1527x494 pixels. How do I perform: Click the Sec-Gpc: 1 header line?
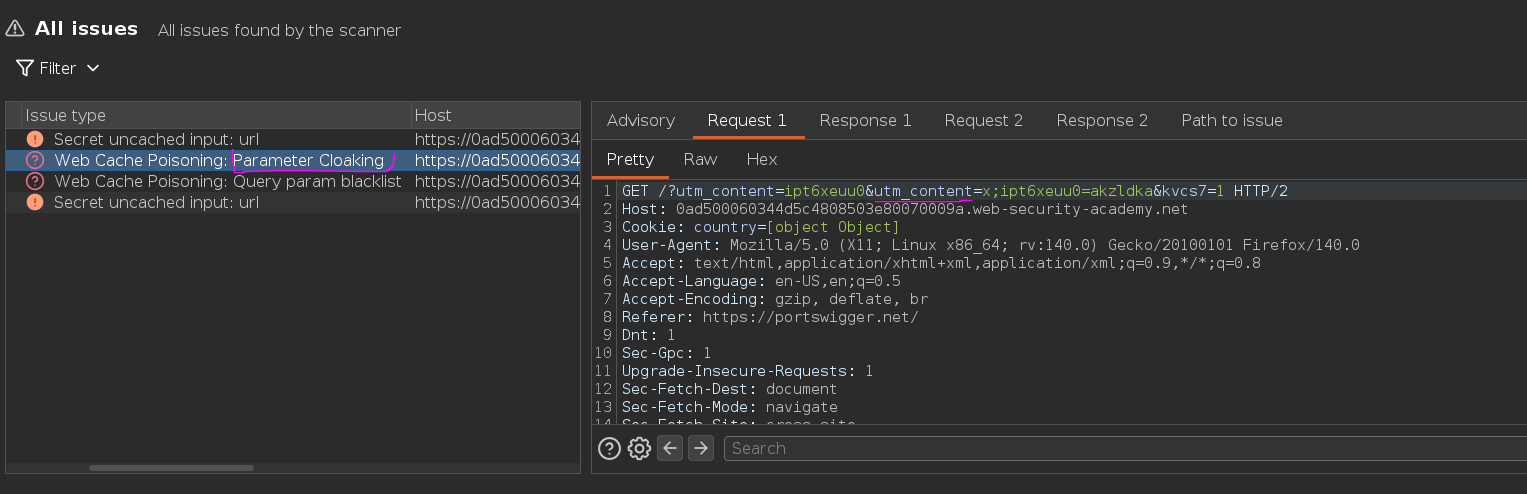point(666,353)
